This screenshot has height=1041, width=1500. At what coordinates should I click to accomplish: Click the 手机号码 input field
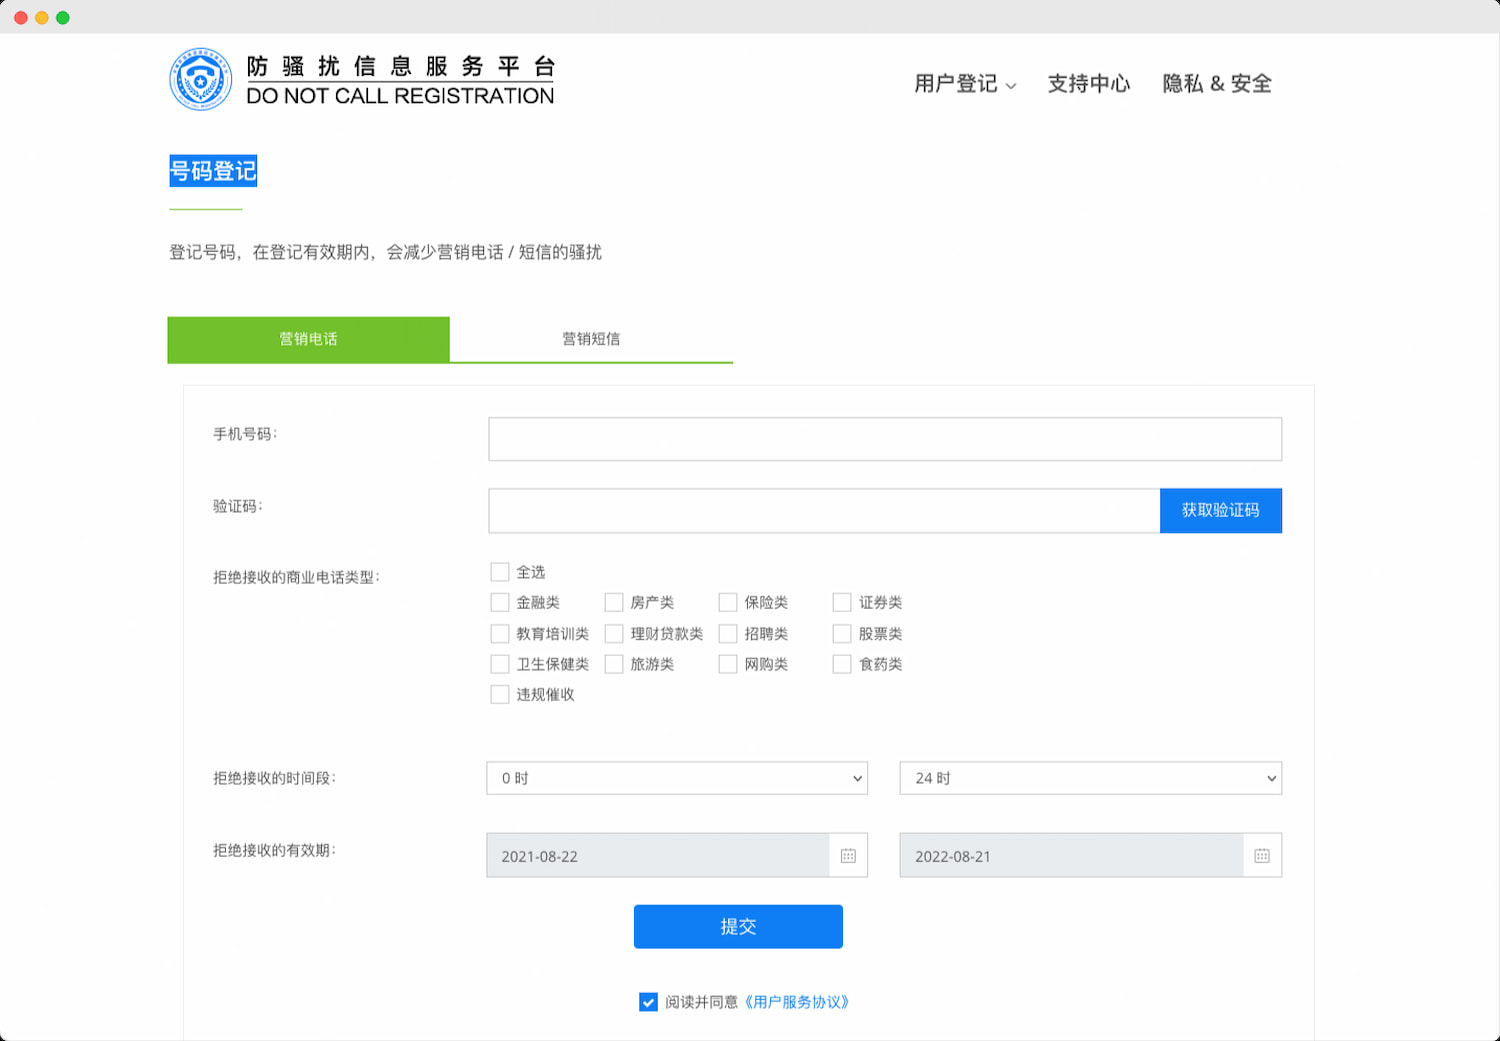tap(884, 438)
